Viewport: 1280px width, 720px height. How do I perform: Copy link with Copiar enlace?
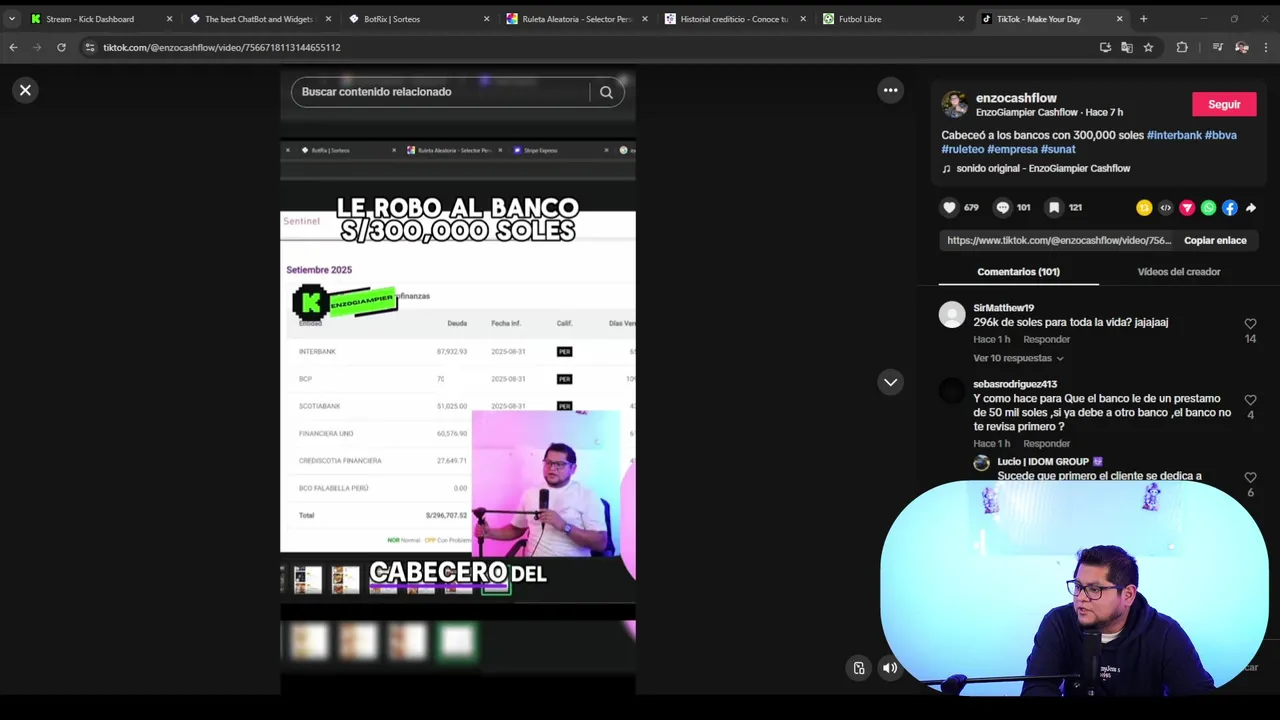(1215, 240)
